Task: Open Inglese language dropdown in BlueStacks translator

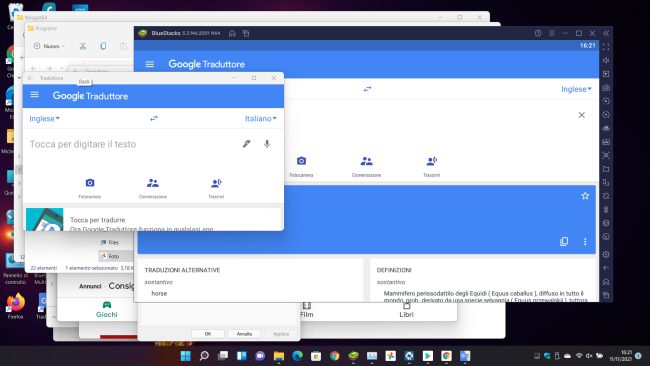Action: [x=576, y=89]
